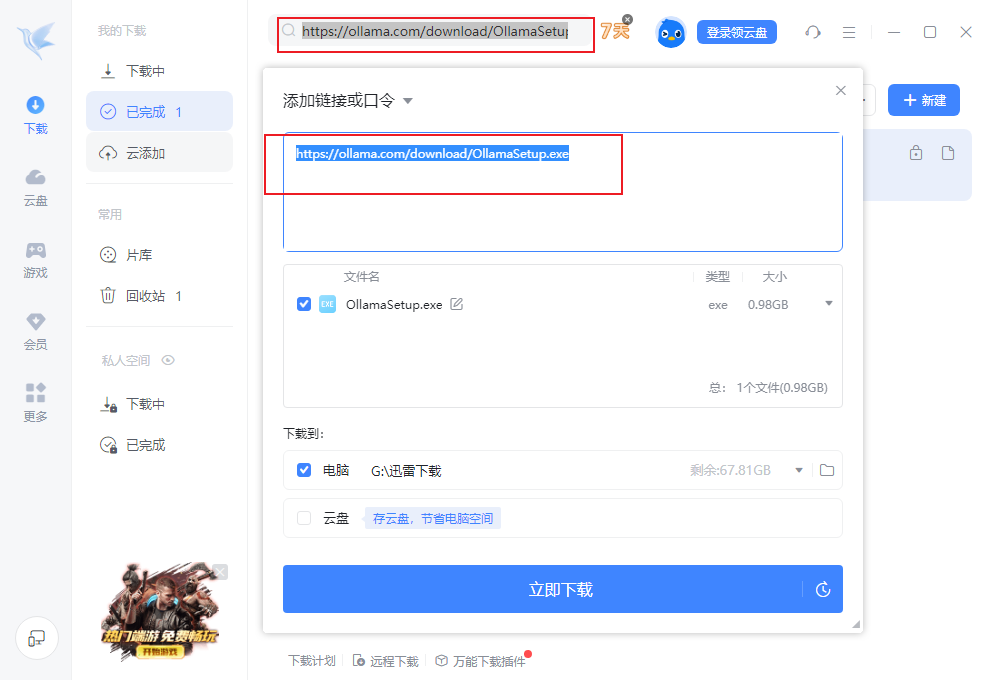Open customer service headset icon

pos(812,32)
